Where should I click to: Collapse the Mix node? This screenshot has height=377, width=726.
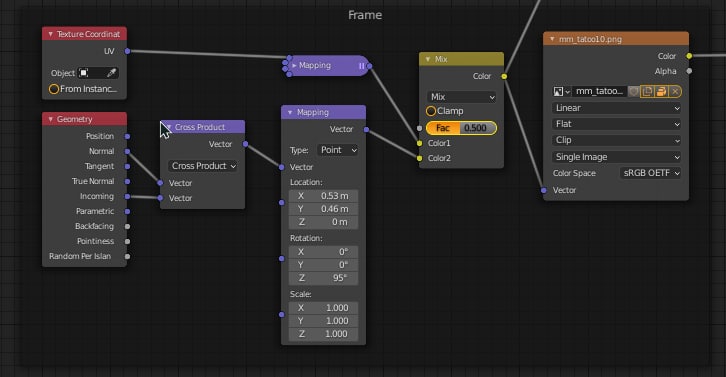click(428, 59)
